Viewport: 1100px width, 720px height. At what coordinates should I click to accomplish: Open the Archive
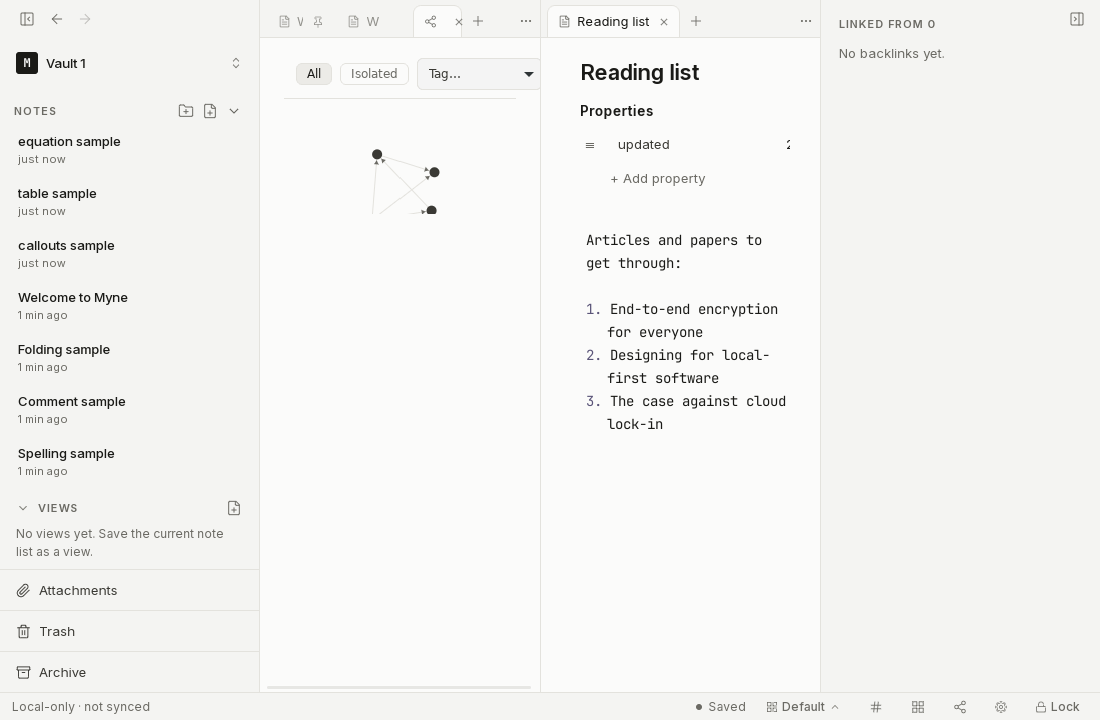[x=129, y=672]
